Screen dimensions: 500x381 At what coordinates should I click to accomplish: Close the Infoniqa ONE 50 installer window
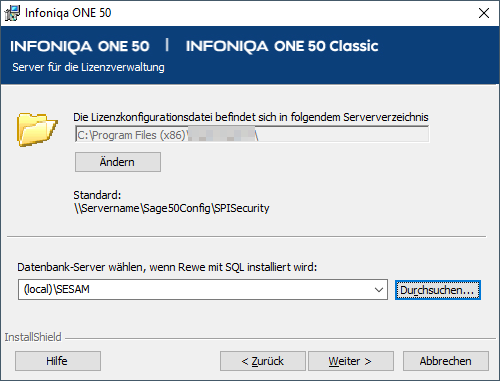tap(484, 13)
